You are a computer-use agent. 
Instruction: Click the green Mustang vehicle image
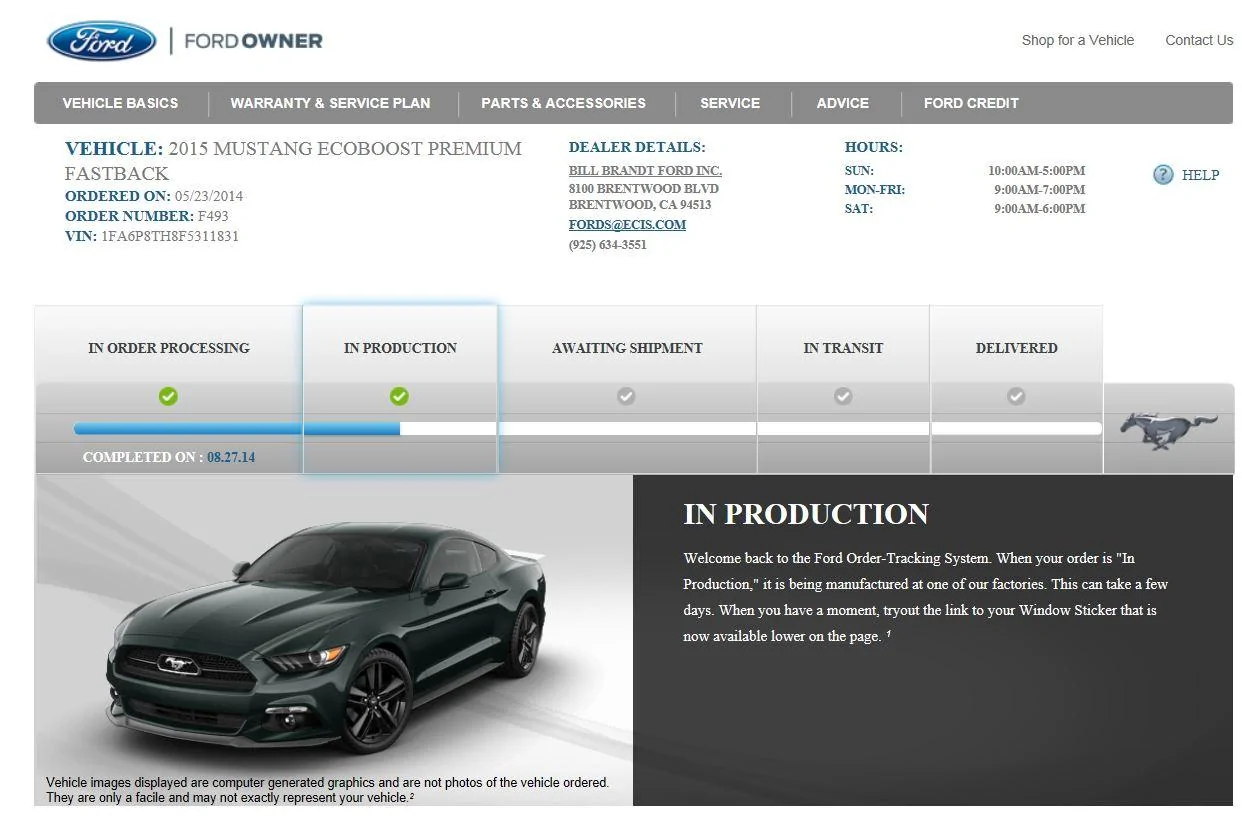tap(328, 640)
